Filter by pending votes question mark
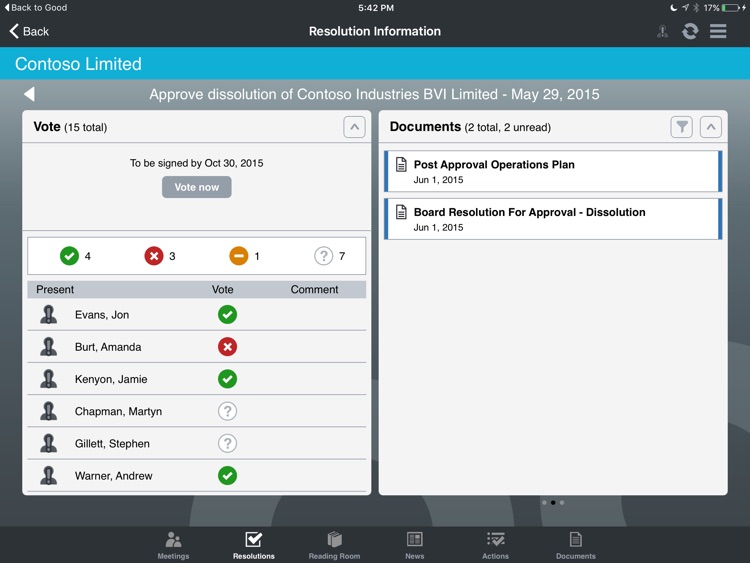This screenshot has height=563, width=750. 323,256
